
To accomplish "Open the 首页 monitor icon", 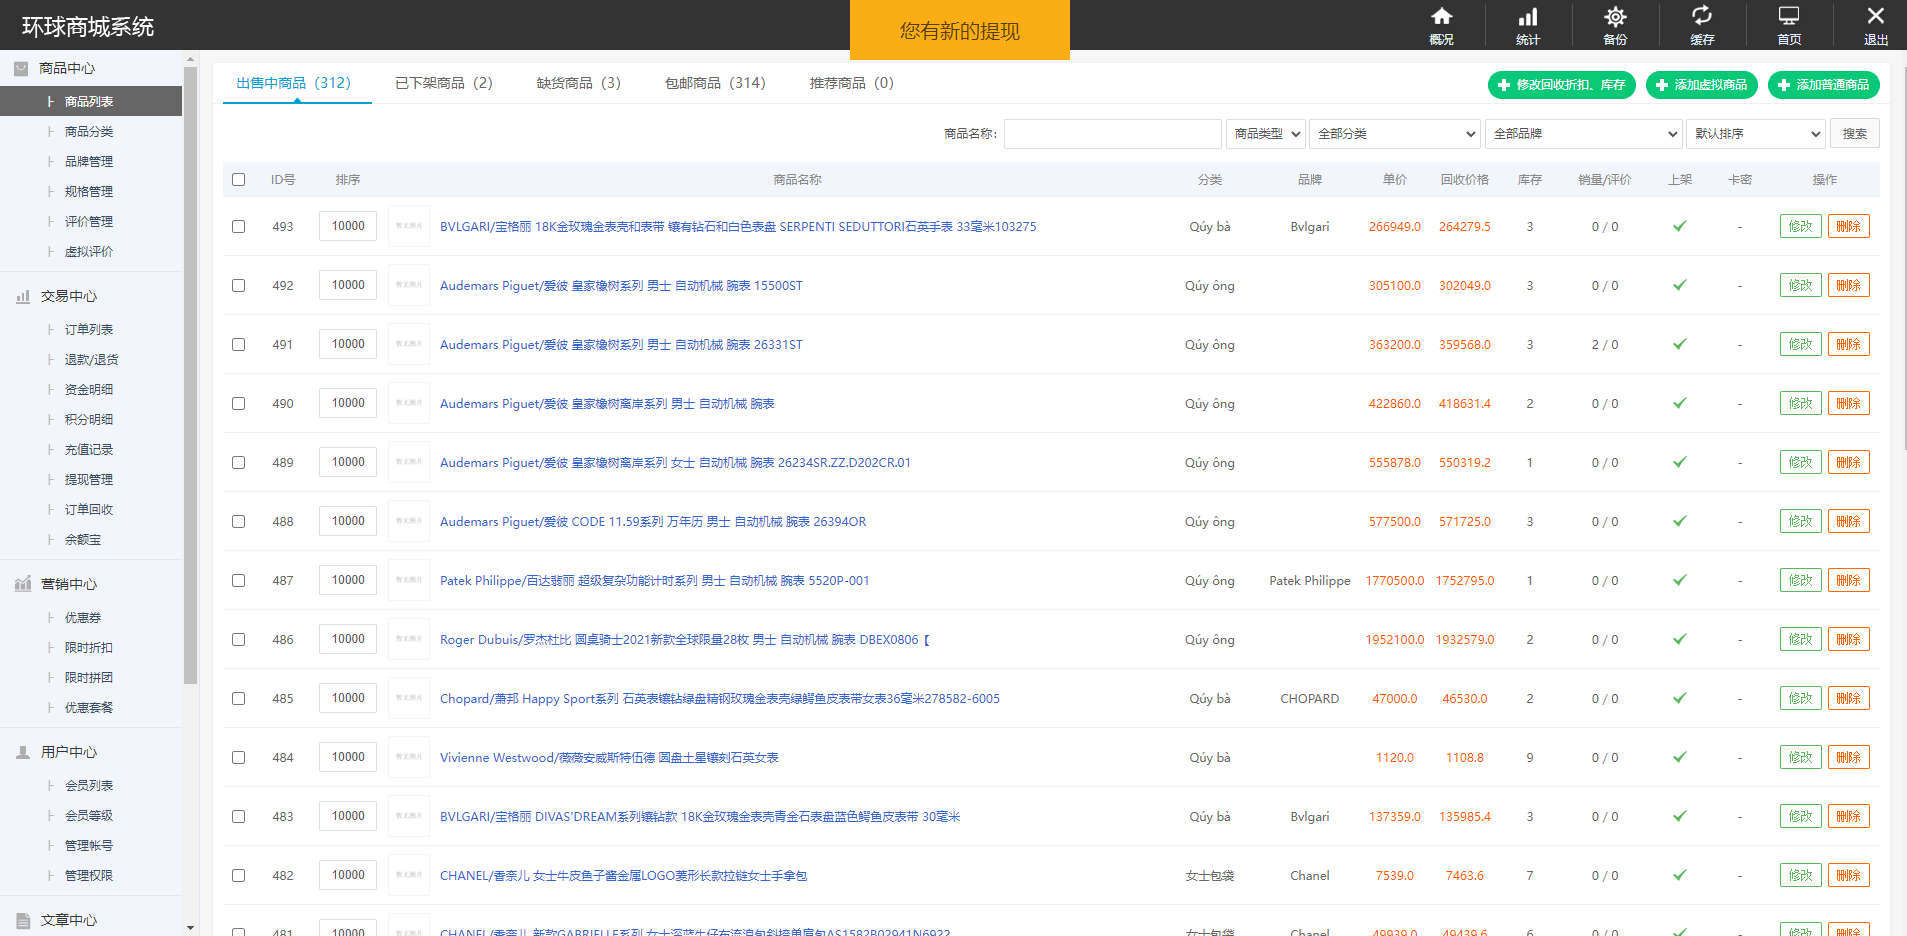I will (x=1789, y=16).
